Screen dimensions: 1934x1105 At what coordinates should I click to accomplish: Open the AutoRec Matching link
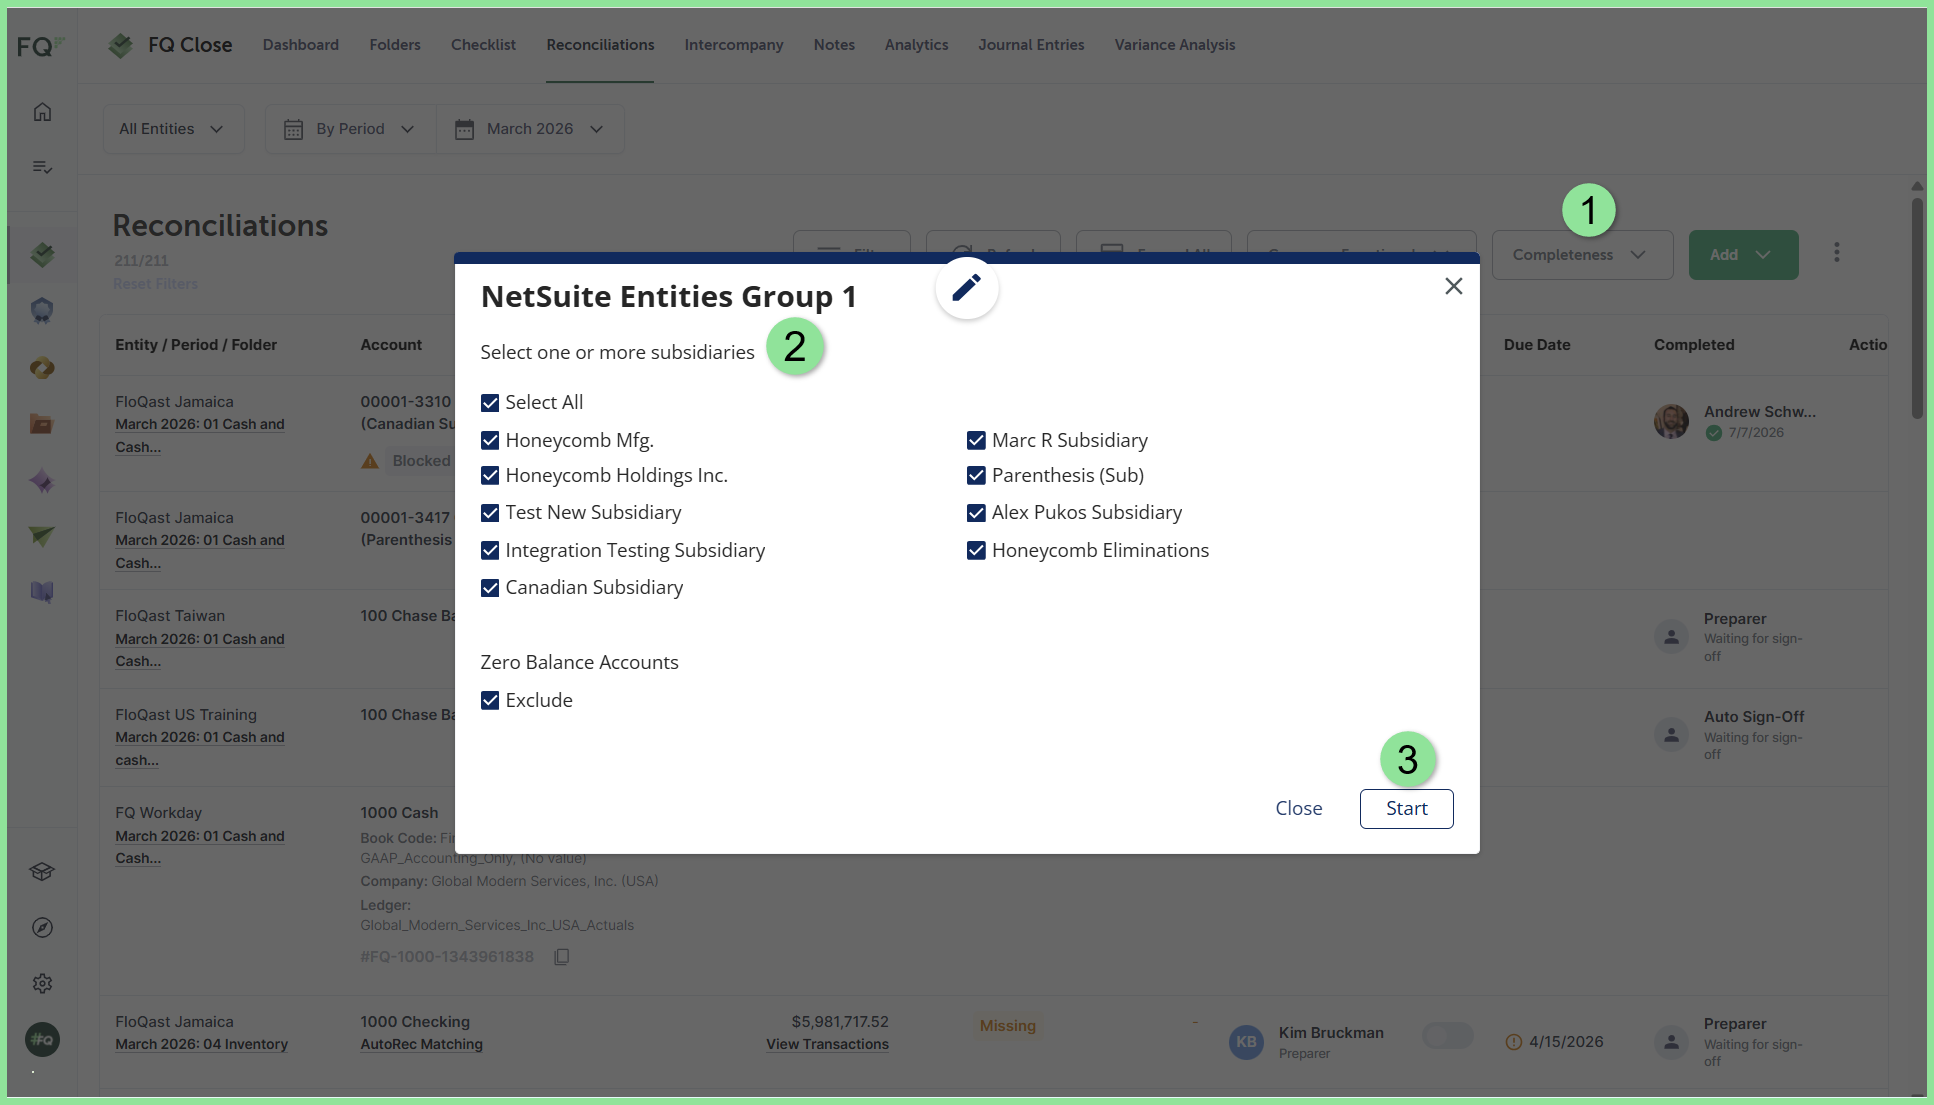tap(421, 1044)
